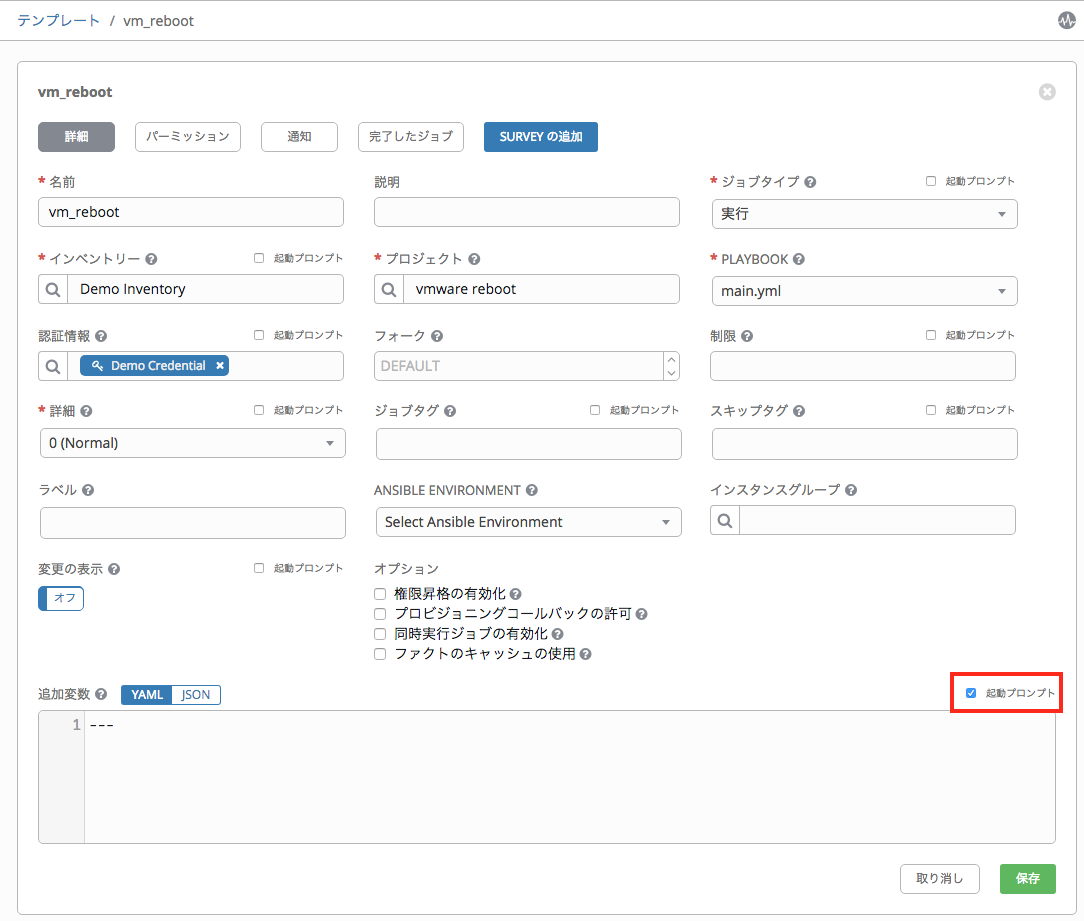Open the activity stream icon at top right
The height and width of the screenshot is (921, 1084).
(1066, 21)
